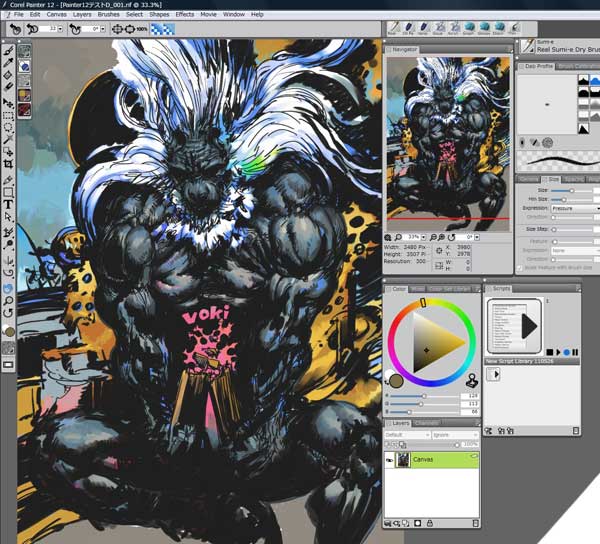
Task: Play the current script
Action: coord(558,352)
